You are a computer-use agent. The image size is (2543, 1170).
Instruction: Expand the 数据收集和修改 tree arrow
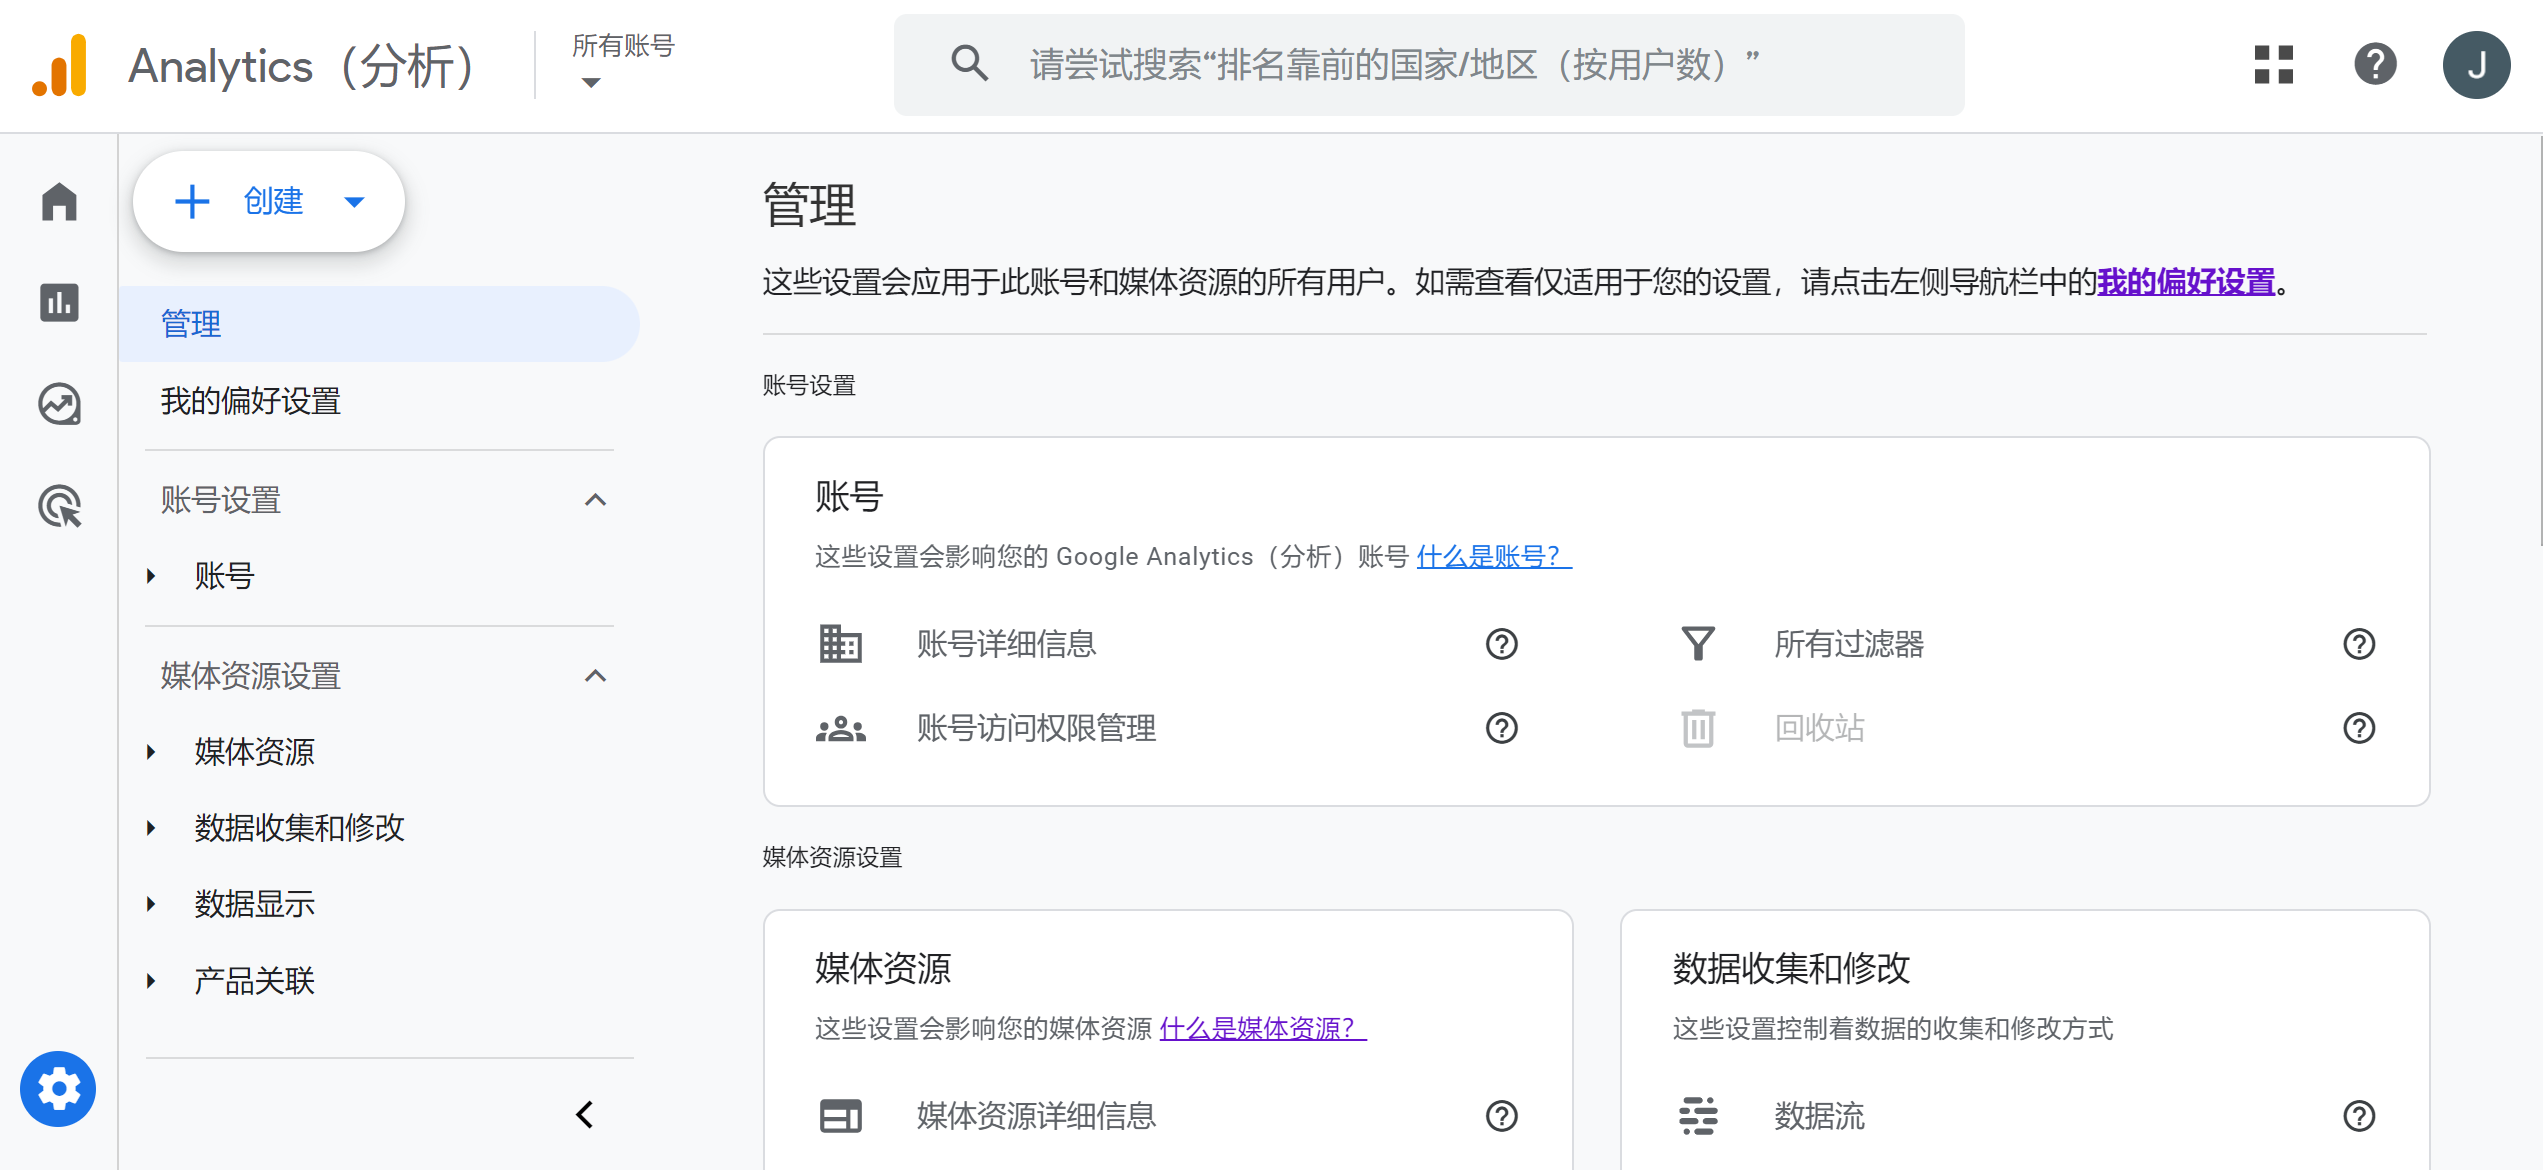coord(151,828)
